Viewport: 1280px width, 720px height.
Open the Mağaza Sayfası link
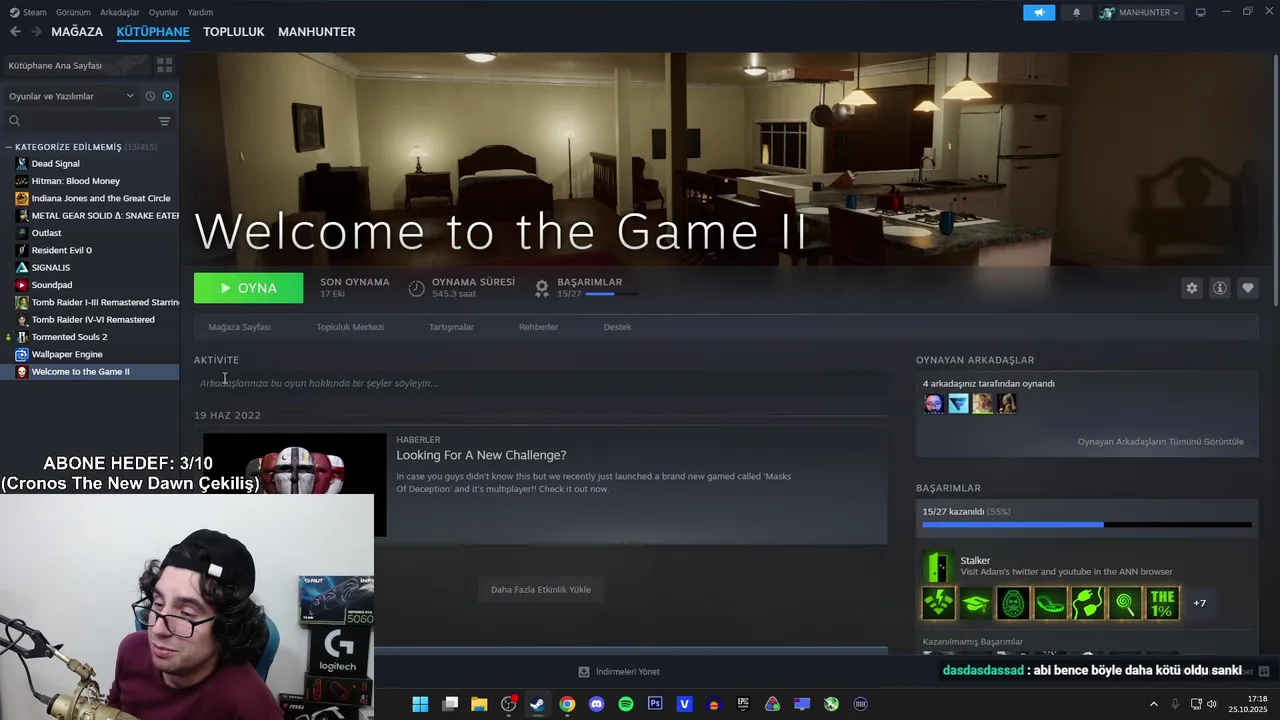pyautogui.click(x=239, y=327)
